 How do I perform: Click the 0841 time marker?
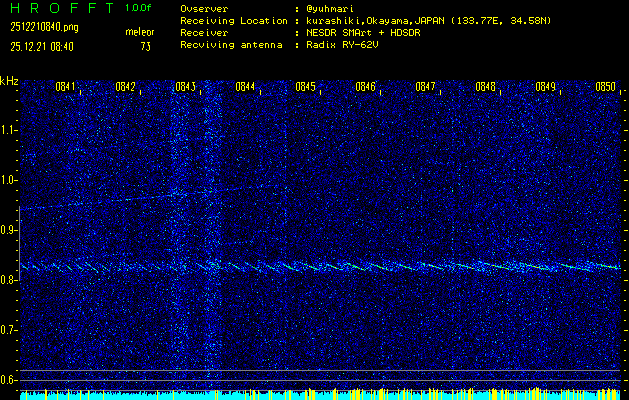[67, 87]
